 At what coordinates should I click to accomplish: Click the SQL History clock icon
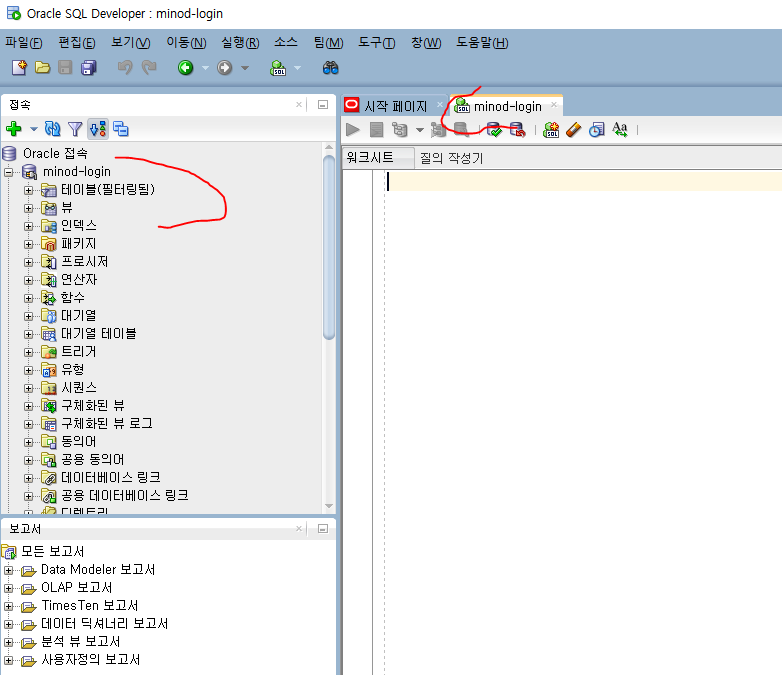pos(596,130)
